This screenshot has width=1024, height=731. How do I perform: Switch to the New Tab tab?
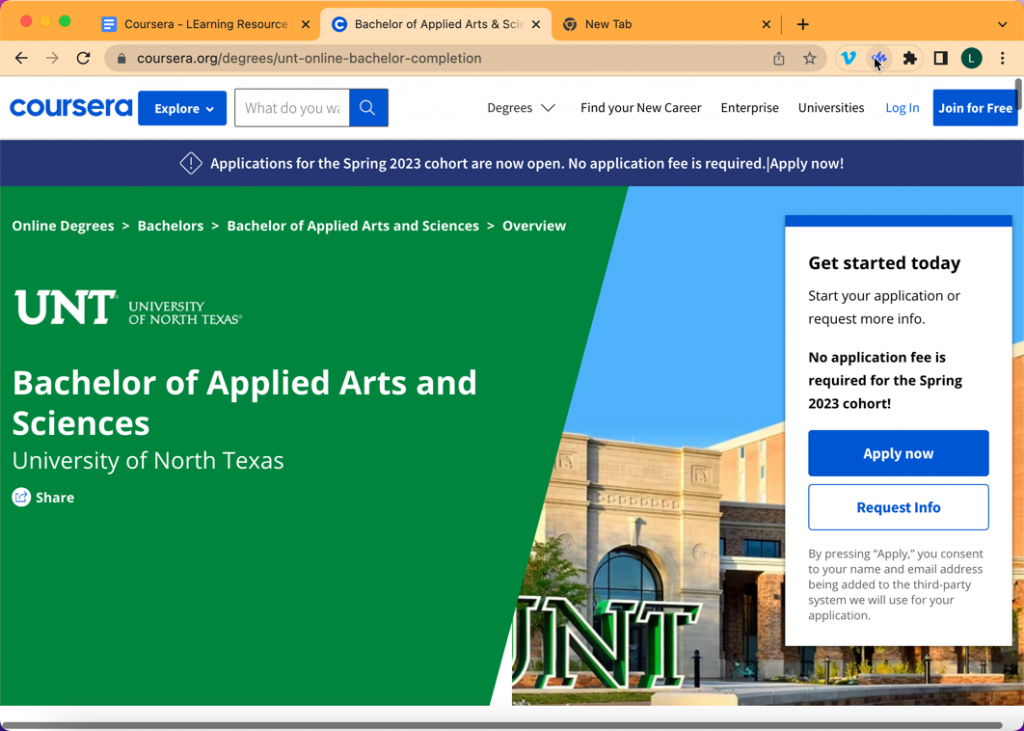pos(666,24)
